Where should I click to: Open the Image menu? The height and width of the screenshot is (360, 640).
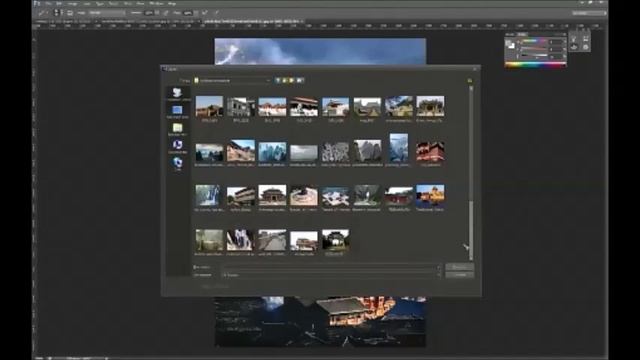[x=73, y=3]
